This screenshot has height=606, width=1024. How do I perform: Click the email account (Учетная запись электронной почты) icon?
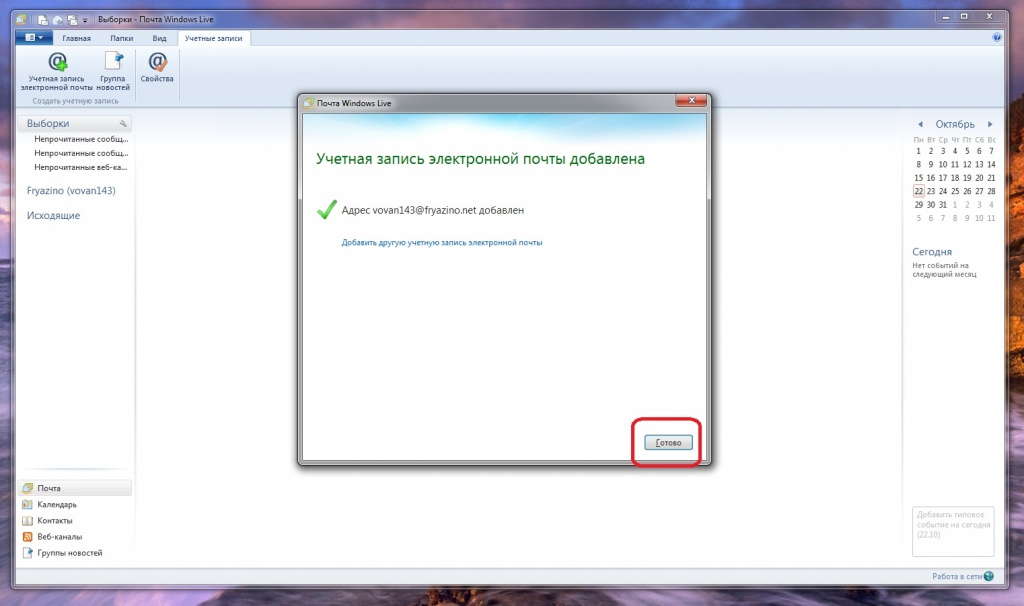57,63
